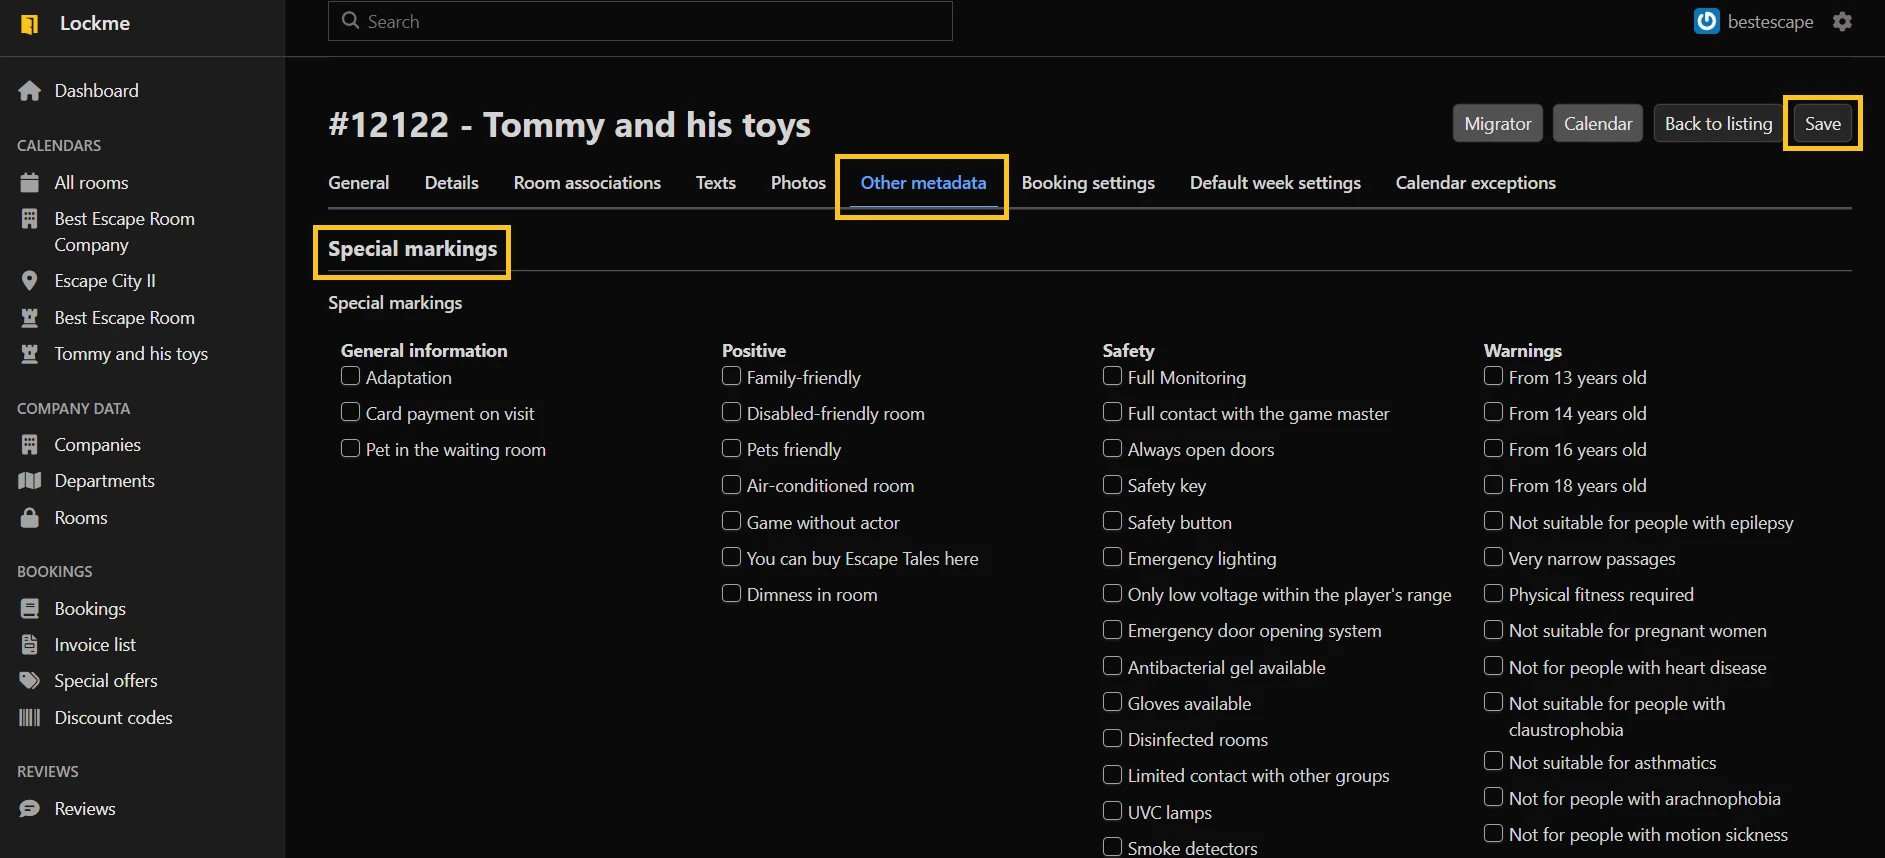Click the Departments map icon
The width and height of the screenshot is (1885, 858).
click(30, 481)
